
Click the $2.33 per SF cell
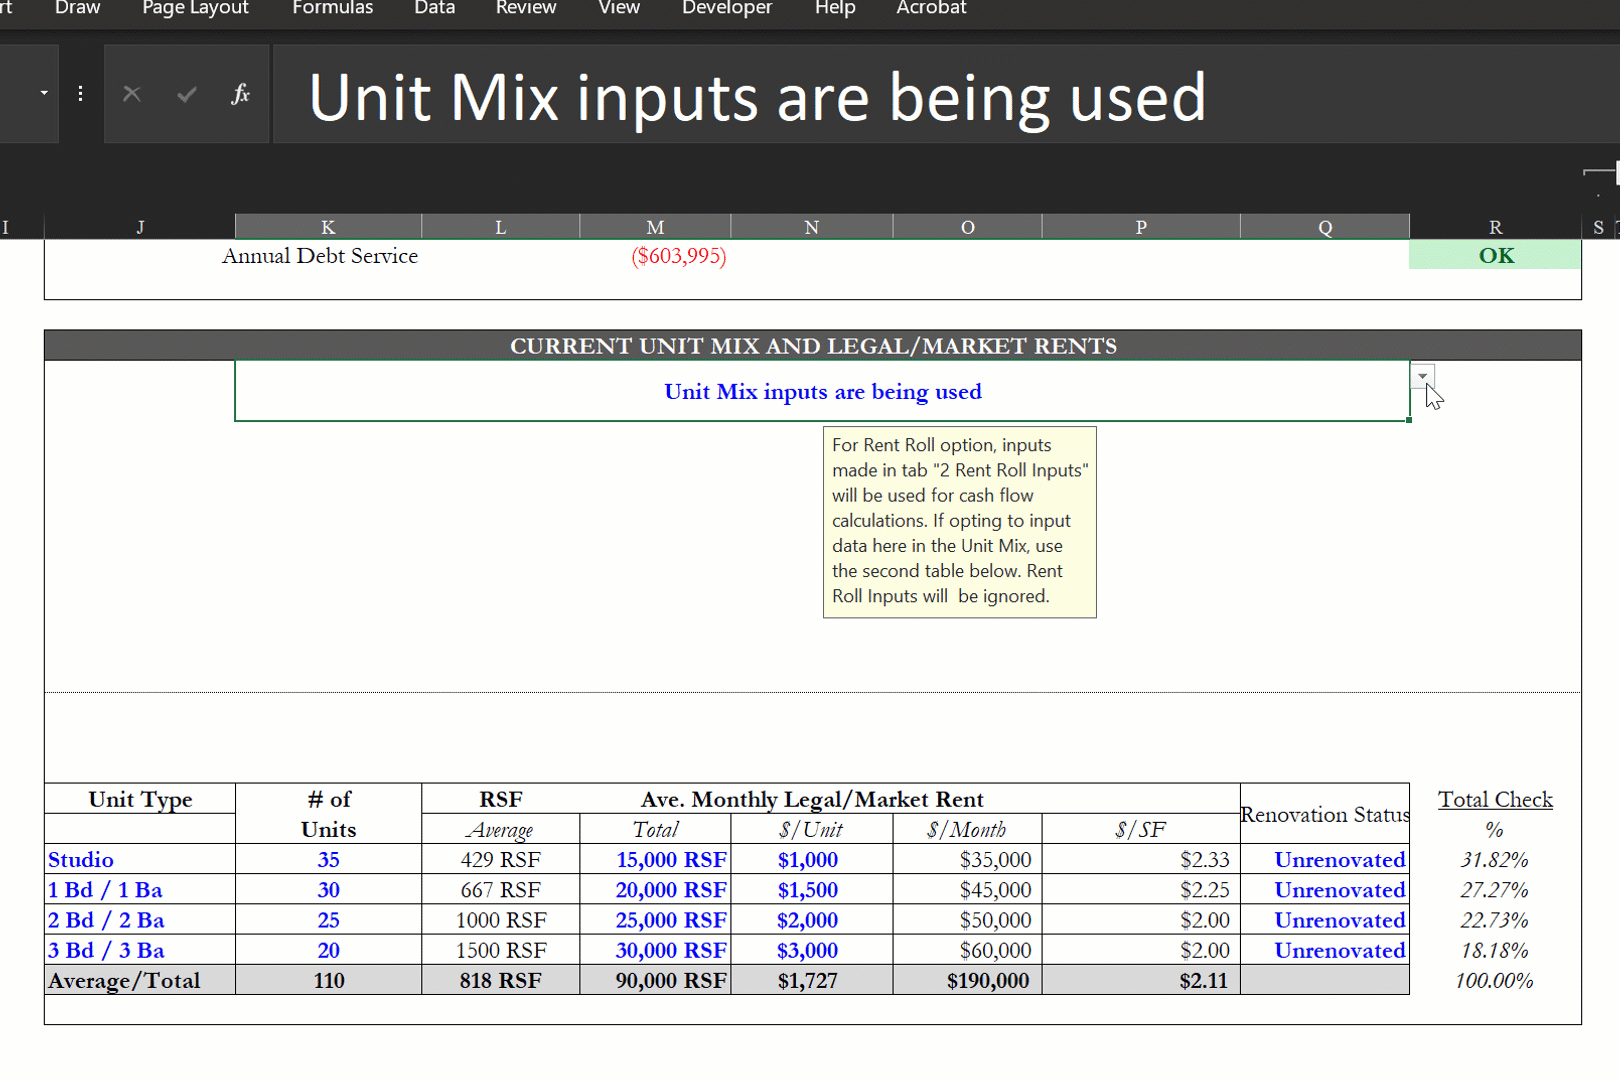click(x=1141, y=859)
